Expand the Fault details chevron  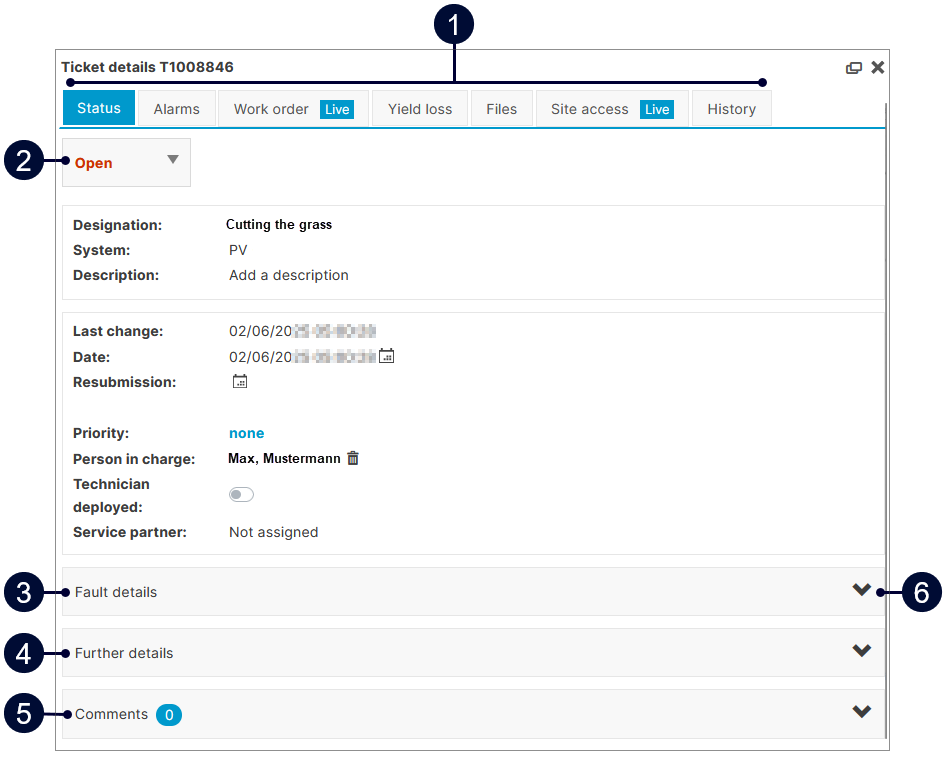coord(861,590)
